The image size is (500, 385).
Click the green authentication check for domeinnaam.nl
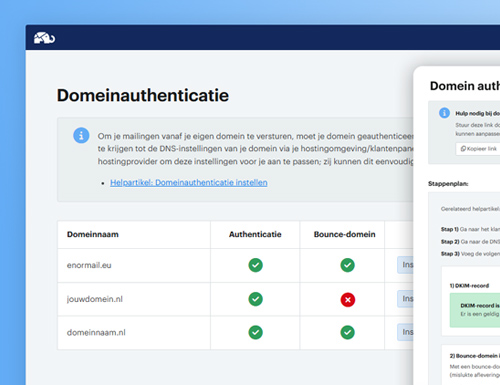coord(255,332)
